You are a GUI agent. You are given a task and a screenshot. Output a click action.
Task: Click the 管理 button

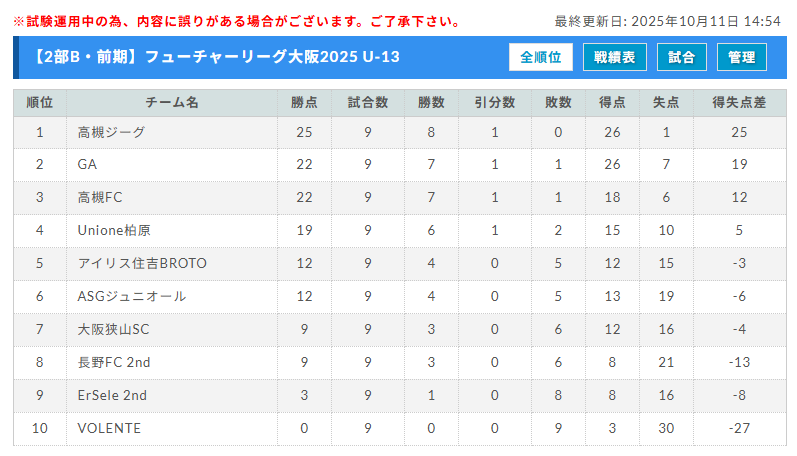click(x=741, y=58)
